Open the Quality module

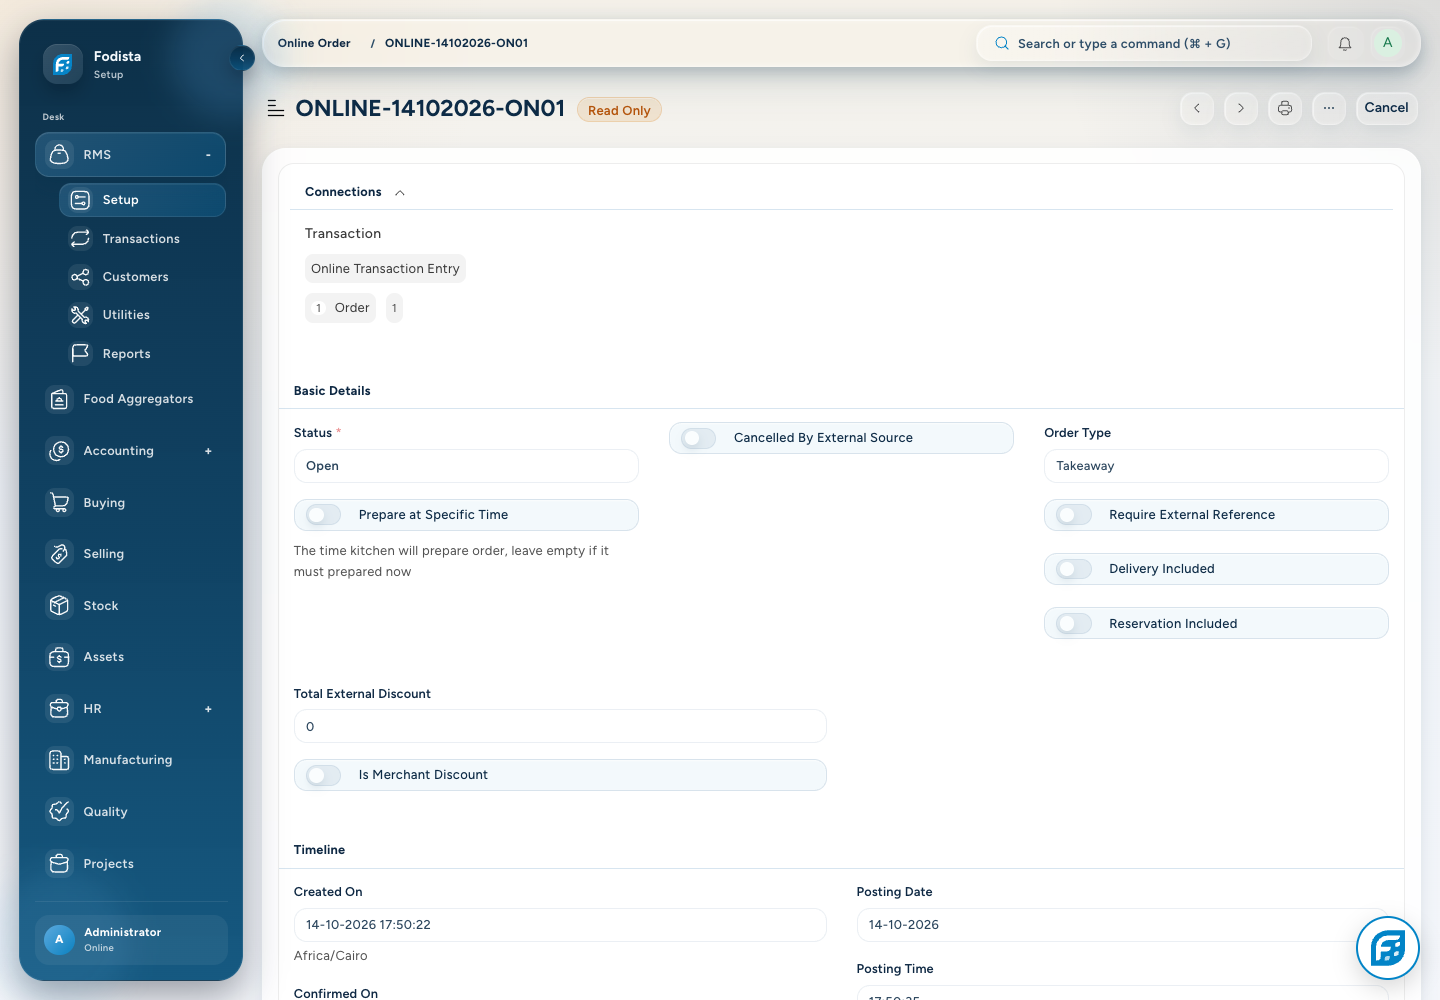coord(130,812)
